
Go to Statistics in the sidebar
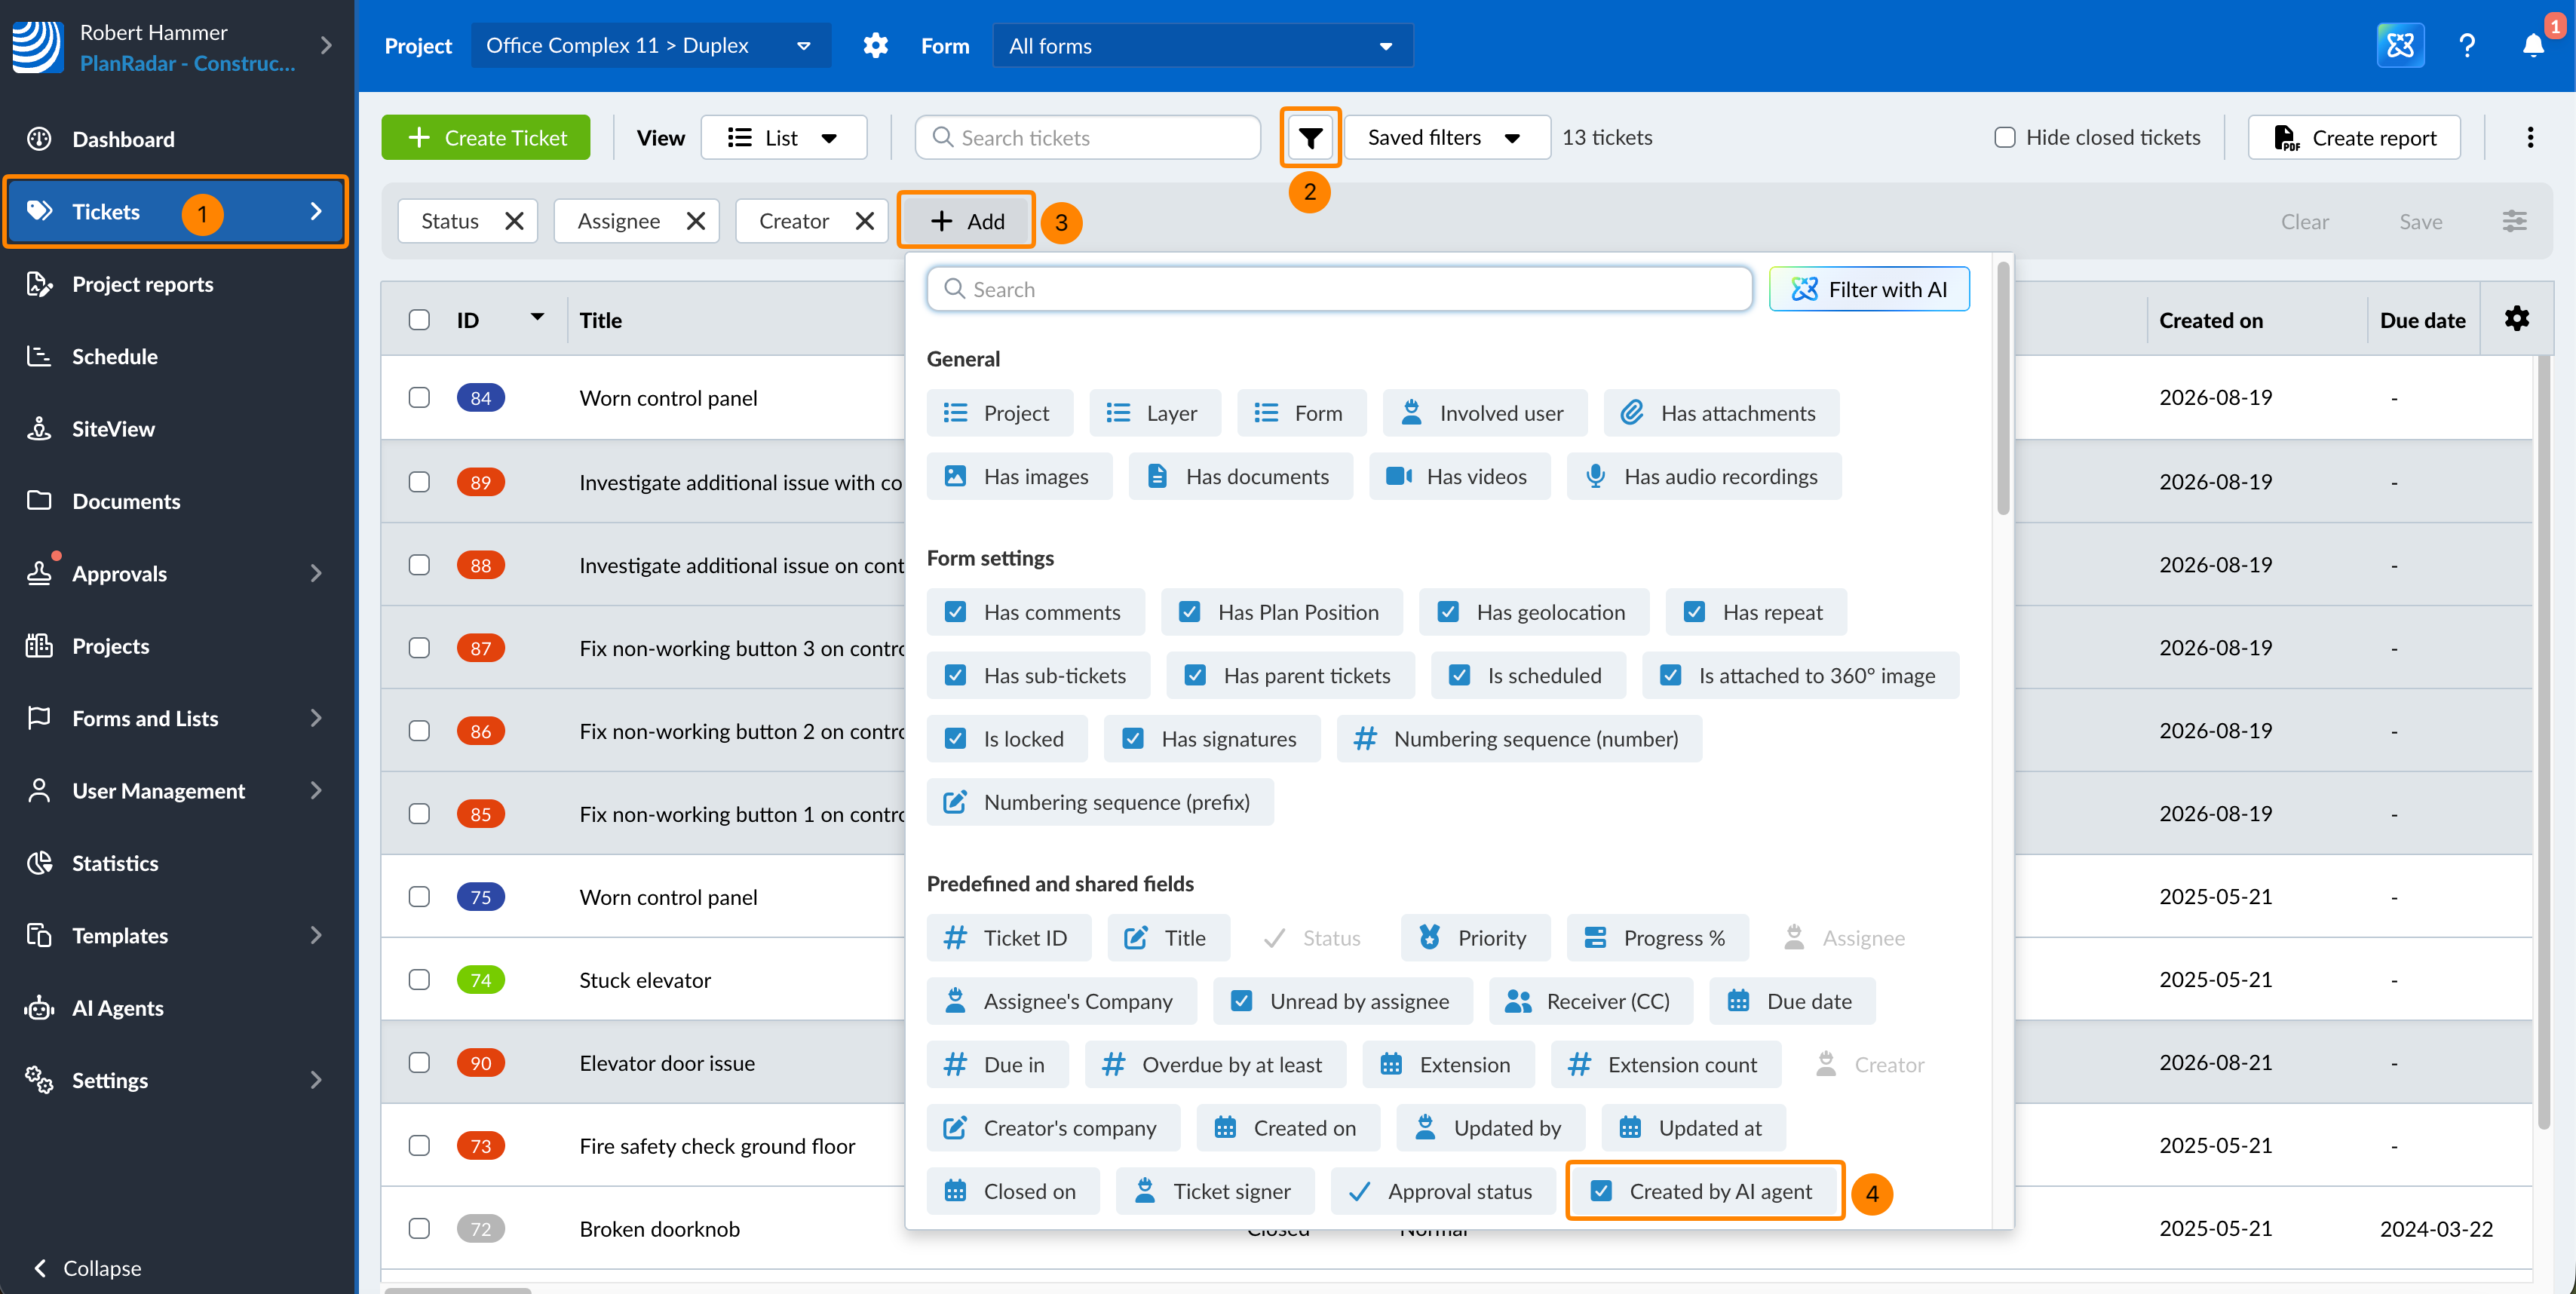point(115,863)
